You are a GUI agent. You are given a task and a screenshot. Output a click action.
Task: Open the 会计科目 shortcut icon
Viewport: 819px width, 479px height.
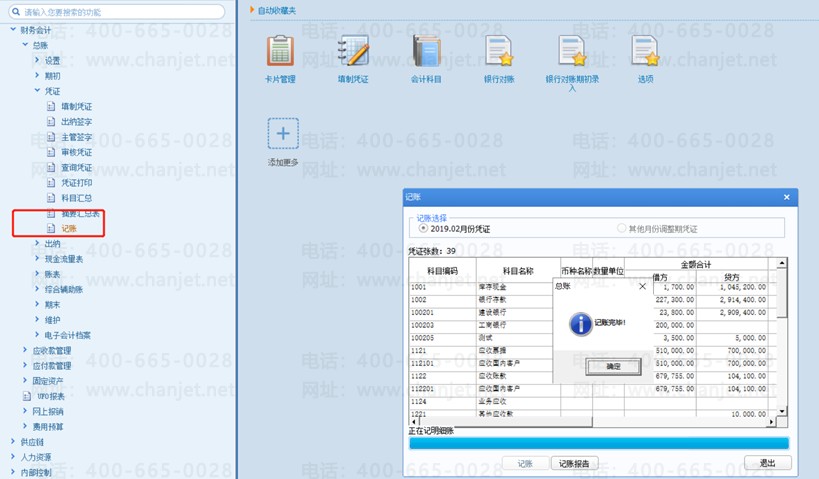point(427,51)
